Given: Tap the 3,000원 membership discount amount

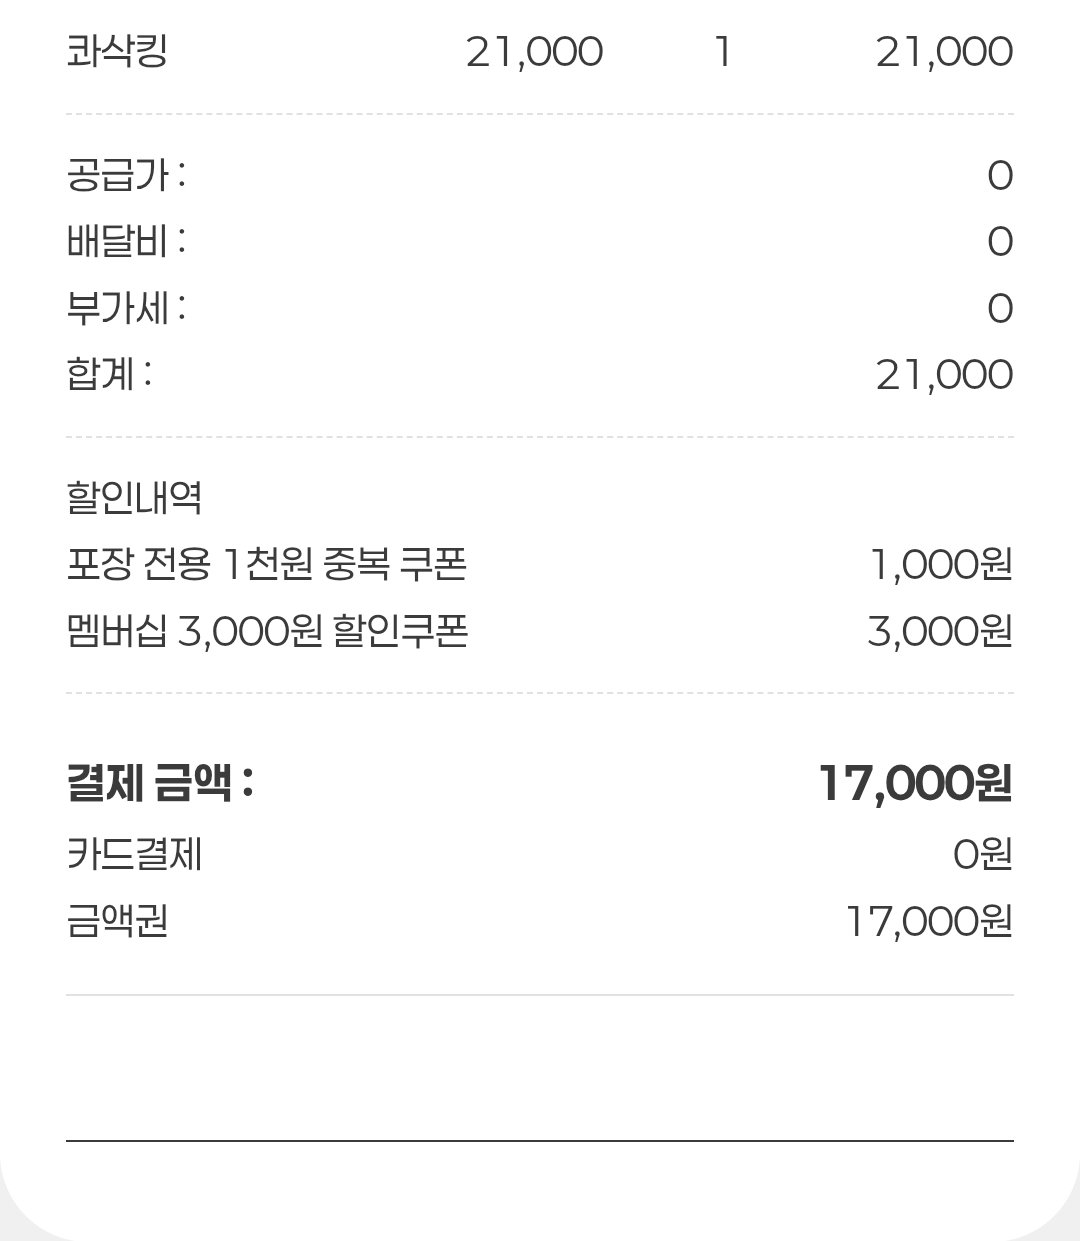Looking at the screenshot, I should click(940, 631).
